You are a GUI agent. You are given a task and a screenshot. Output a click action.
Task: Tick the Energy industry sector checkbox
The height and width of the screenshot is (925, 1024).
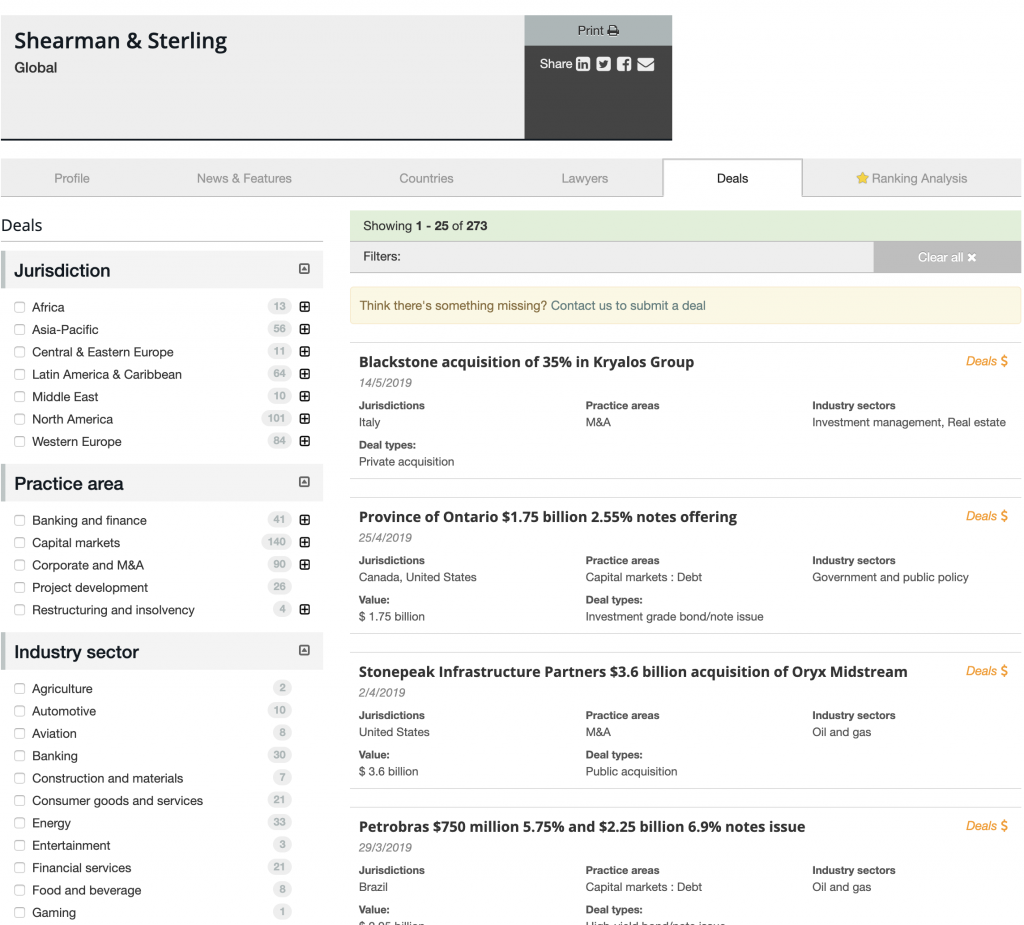point(20,823)
